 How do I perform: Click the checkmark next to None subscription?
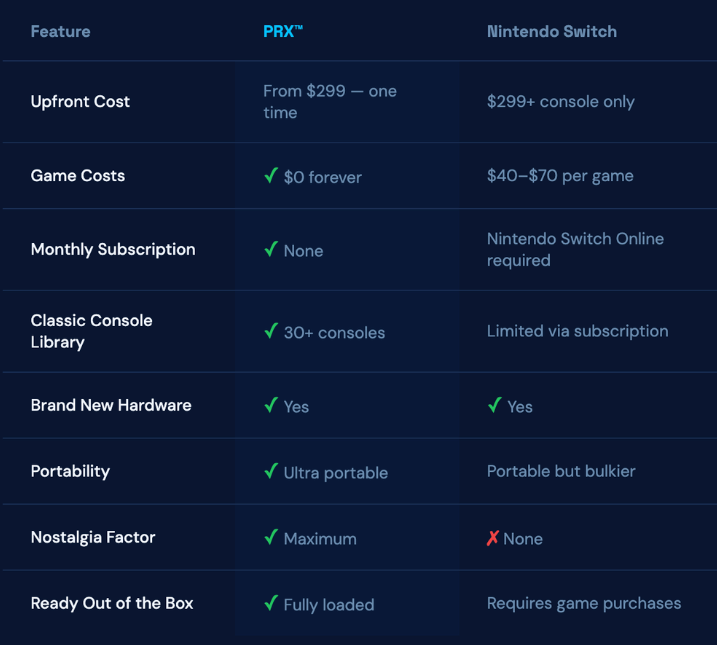[270, 250]
